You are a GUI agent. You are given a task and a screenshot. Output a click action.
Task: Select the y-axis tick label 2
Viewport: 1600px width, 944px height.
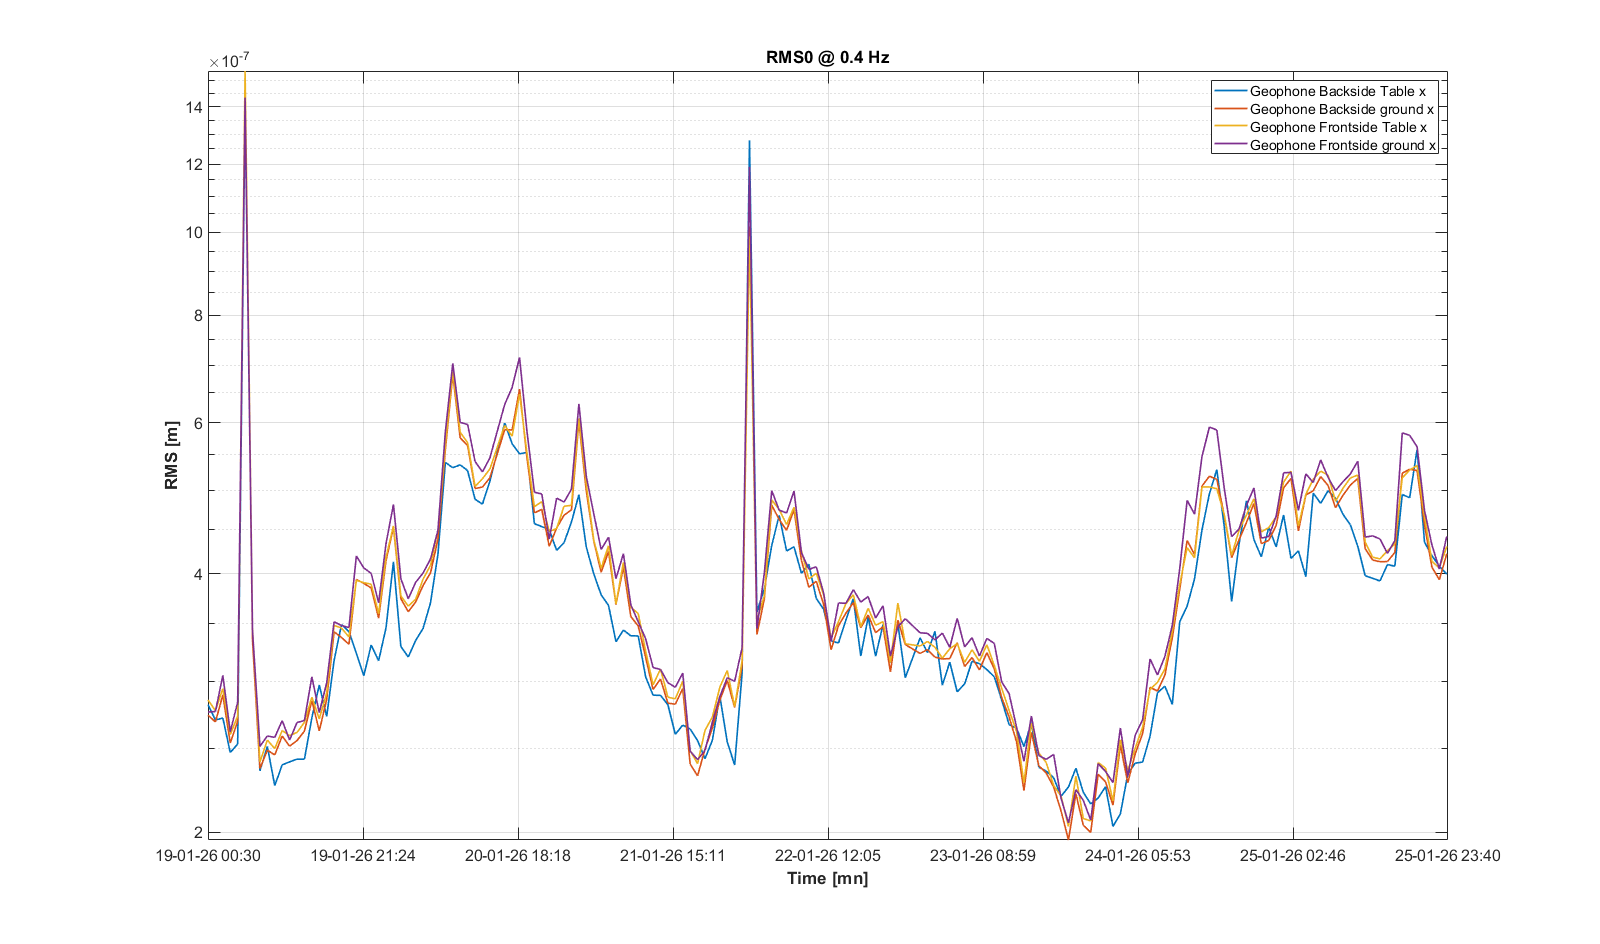click(x=198, y=832)
